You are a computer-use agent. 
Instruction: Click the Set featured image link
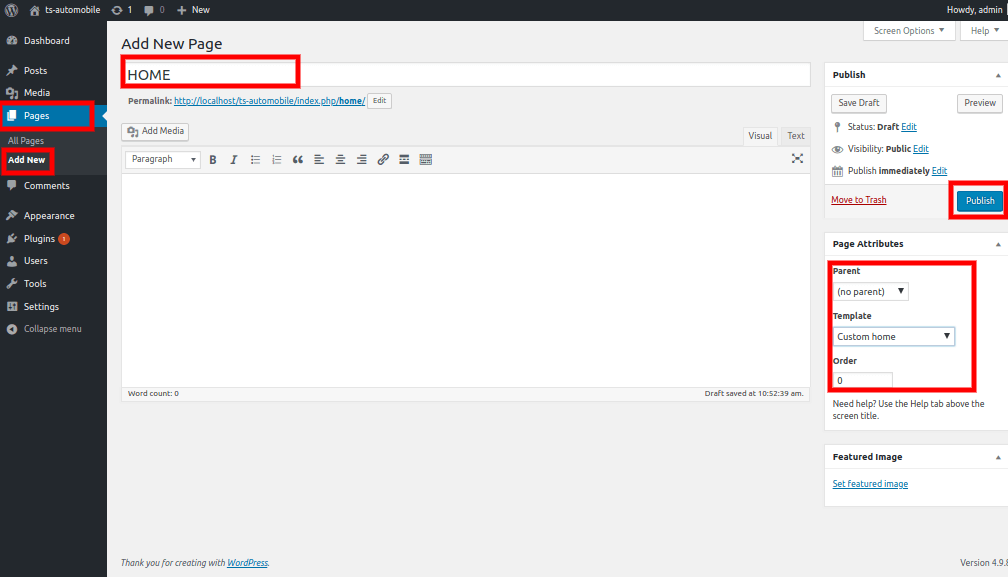870,484
